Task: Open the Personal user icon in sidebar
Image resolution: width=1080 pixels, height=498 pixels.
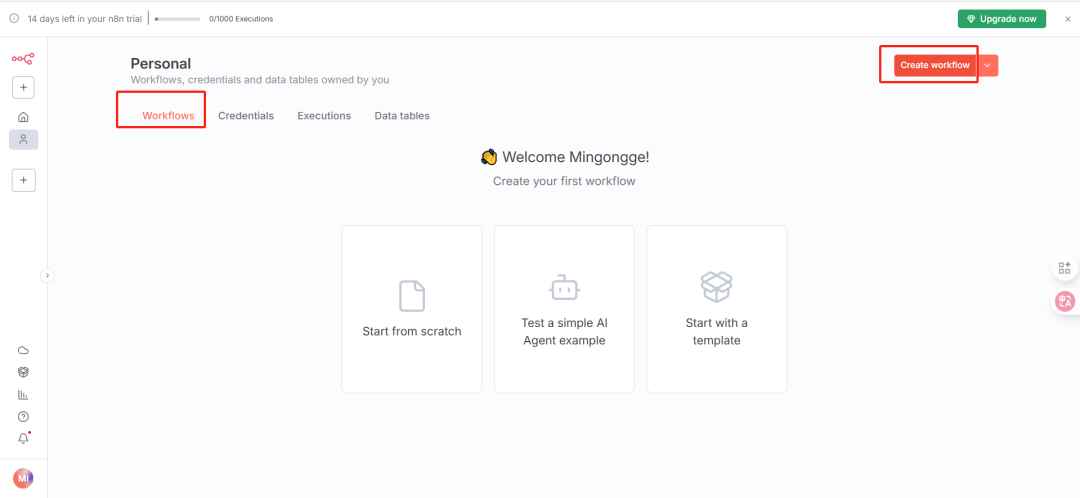Action: point(23,140)
